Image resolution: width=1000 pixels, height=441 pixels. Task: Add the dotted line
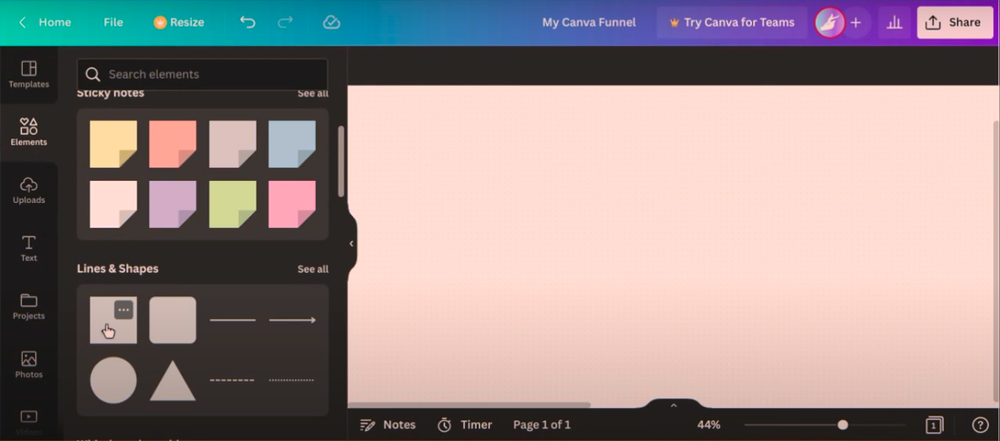pos(292,380)
